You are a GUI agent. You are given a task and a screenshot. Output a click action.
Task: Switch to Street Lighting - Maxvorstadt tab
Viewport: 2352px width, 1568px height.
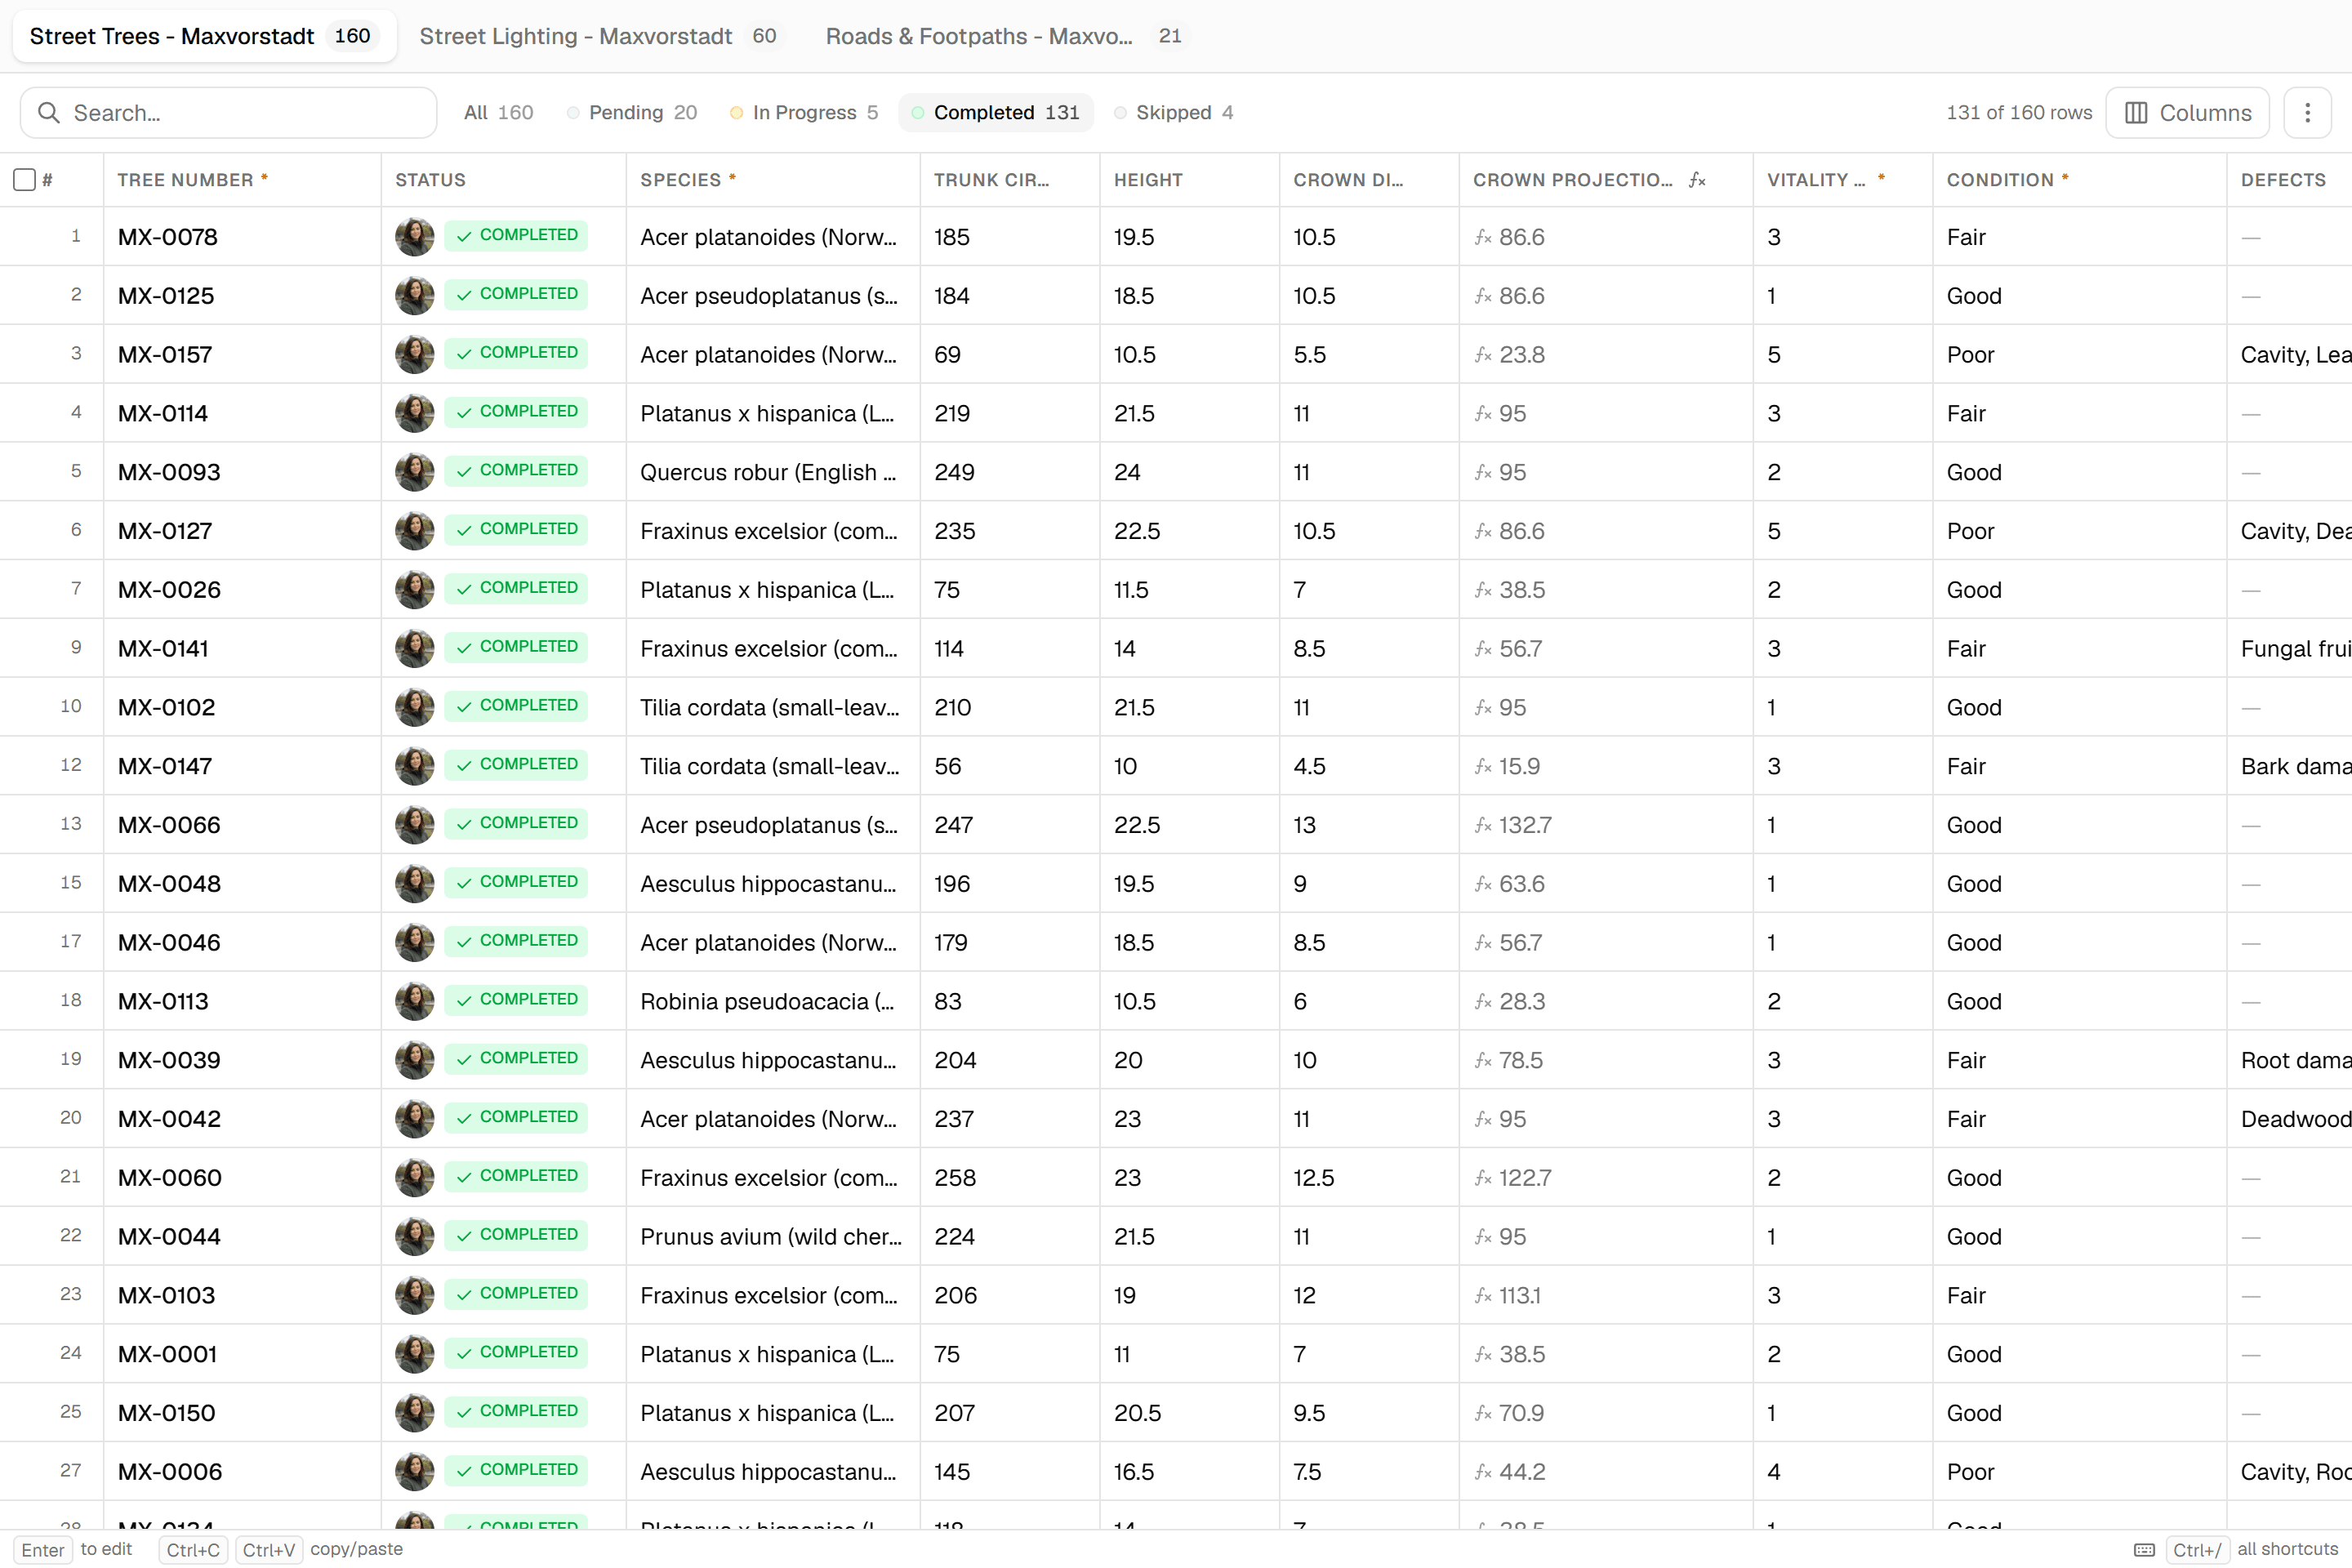pos(598,36)
